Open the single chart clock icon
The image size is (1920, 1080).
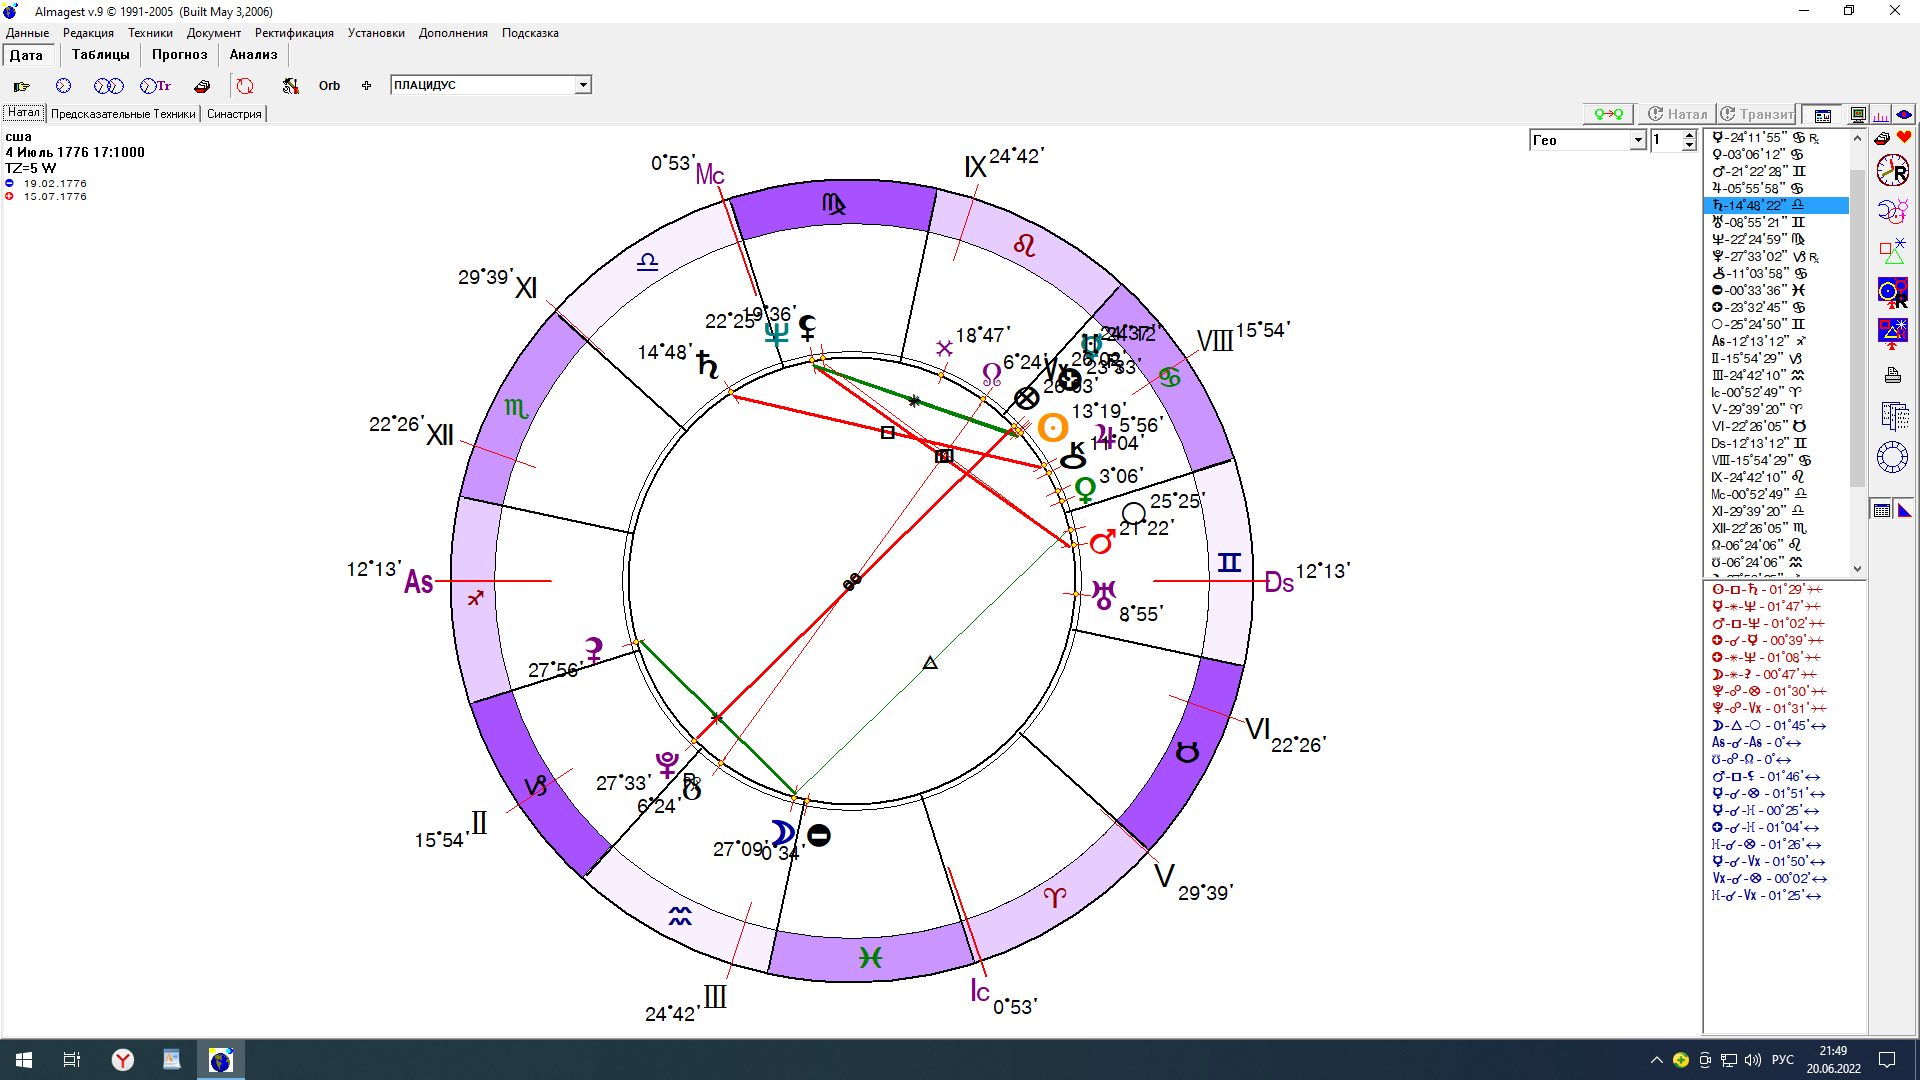click(64, 86)
